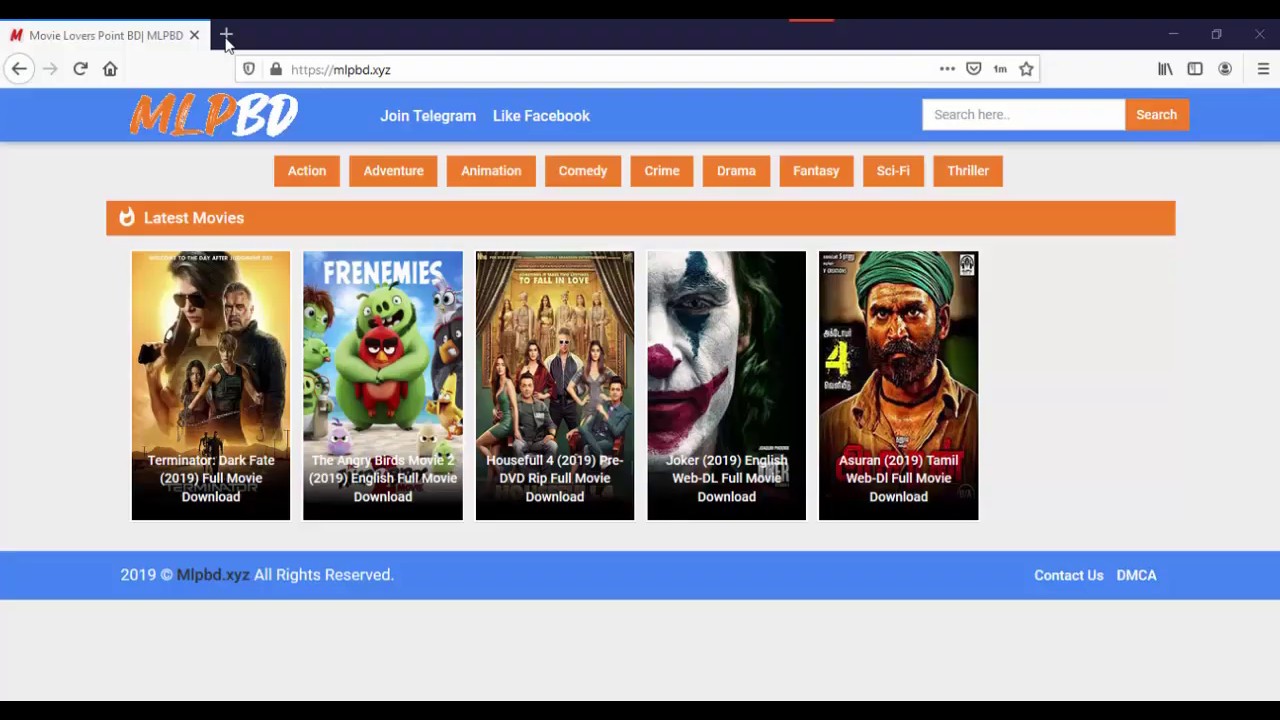The height and width of the screenshot is (720, 1280).
Task: Click the orange Search button
Action: coord(1156,114)
